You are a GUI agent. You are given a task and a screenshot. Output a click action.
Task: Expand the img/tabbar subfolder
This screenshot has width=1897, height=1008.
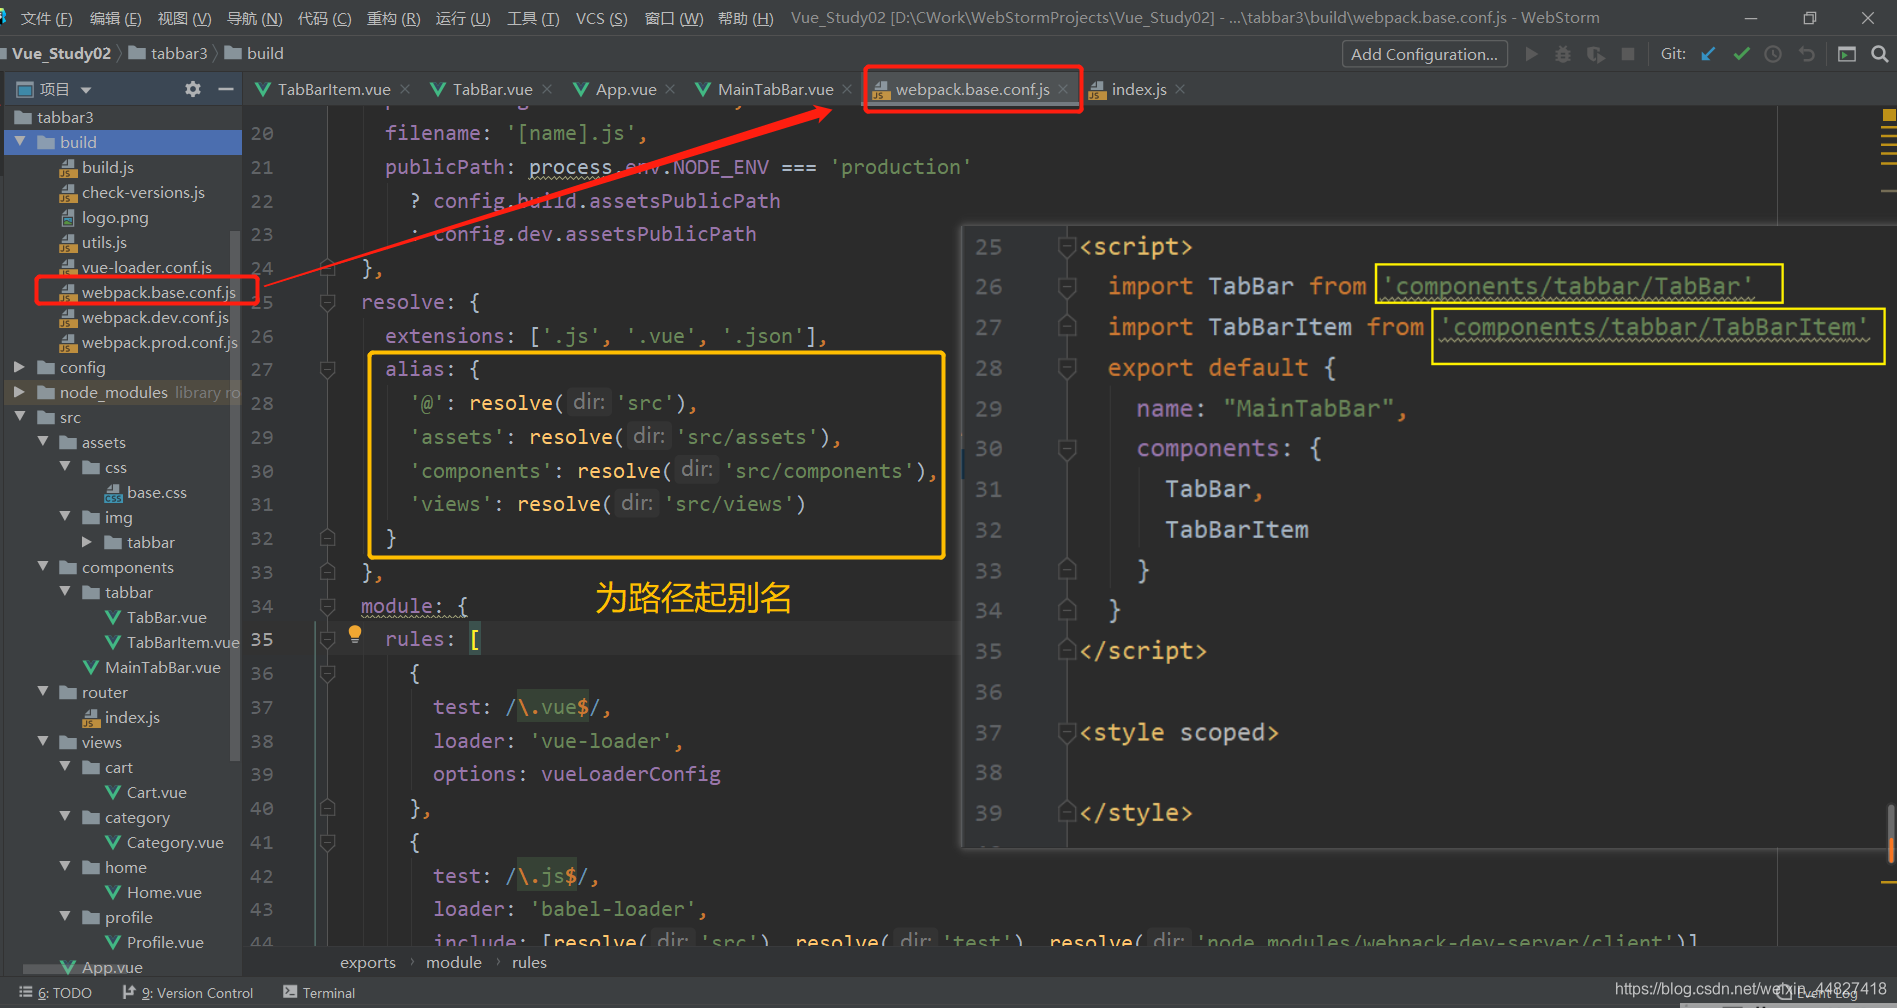(x=87, y=542)
